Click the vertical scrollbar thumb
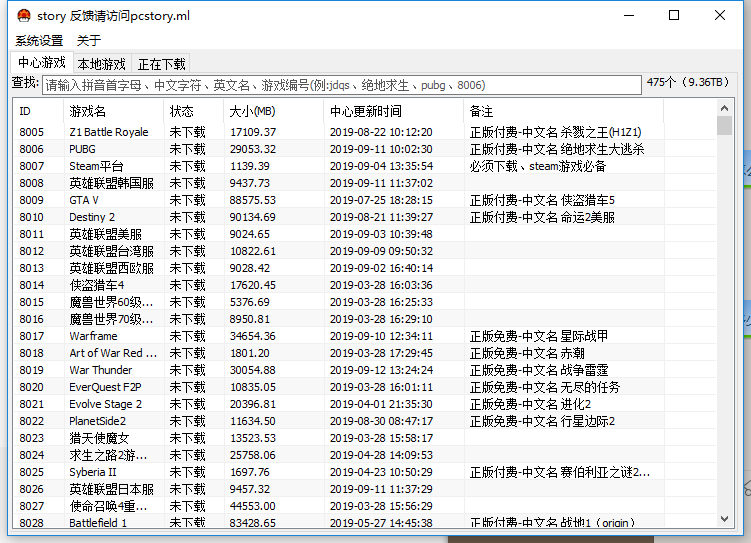This screenshot has height=543, width=751. pyautogui.click(x=724, y=126)
